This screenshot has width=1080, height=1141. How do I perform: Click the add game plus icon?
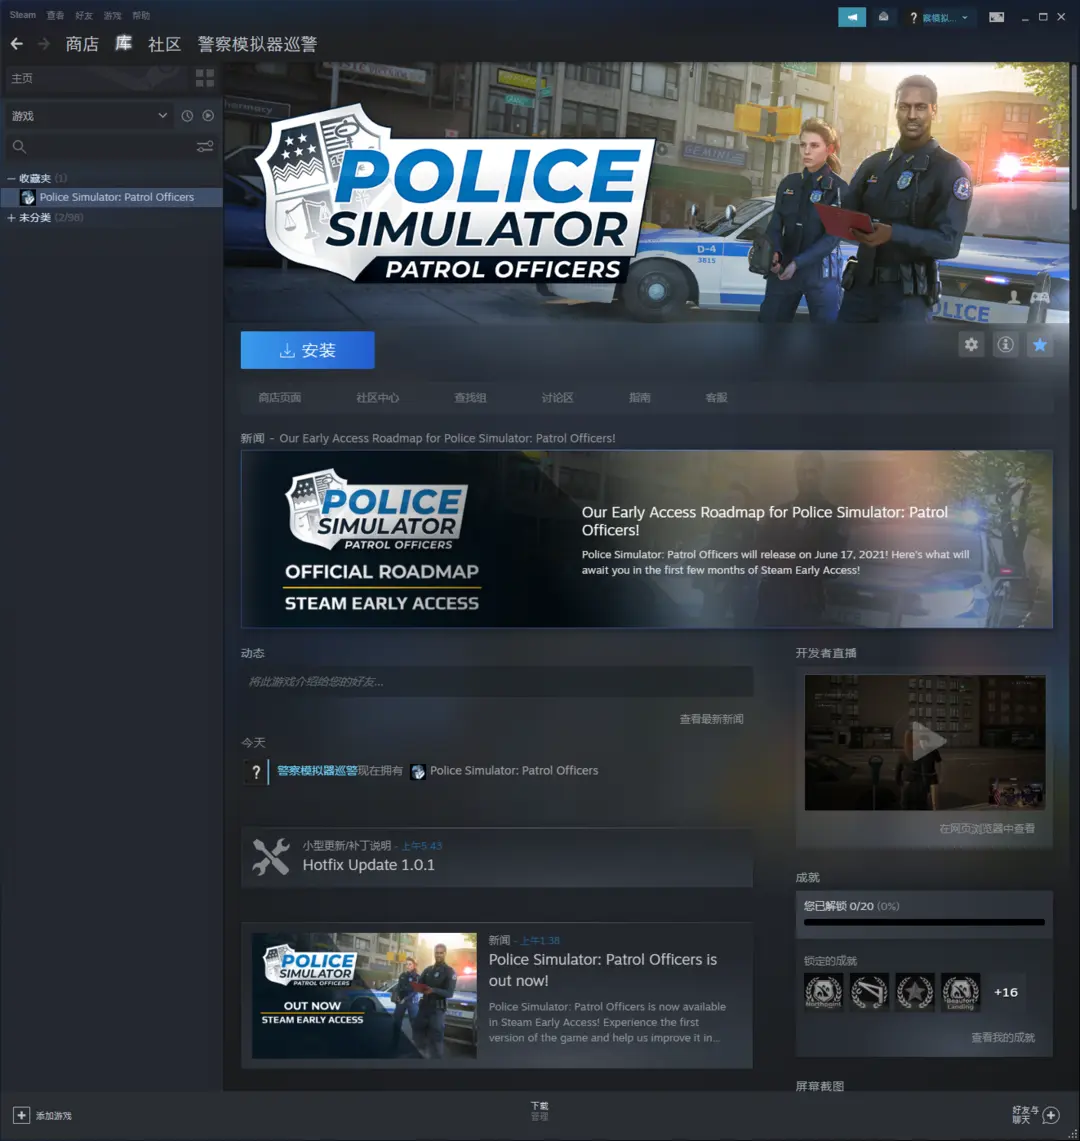(x=21, y=1115)
